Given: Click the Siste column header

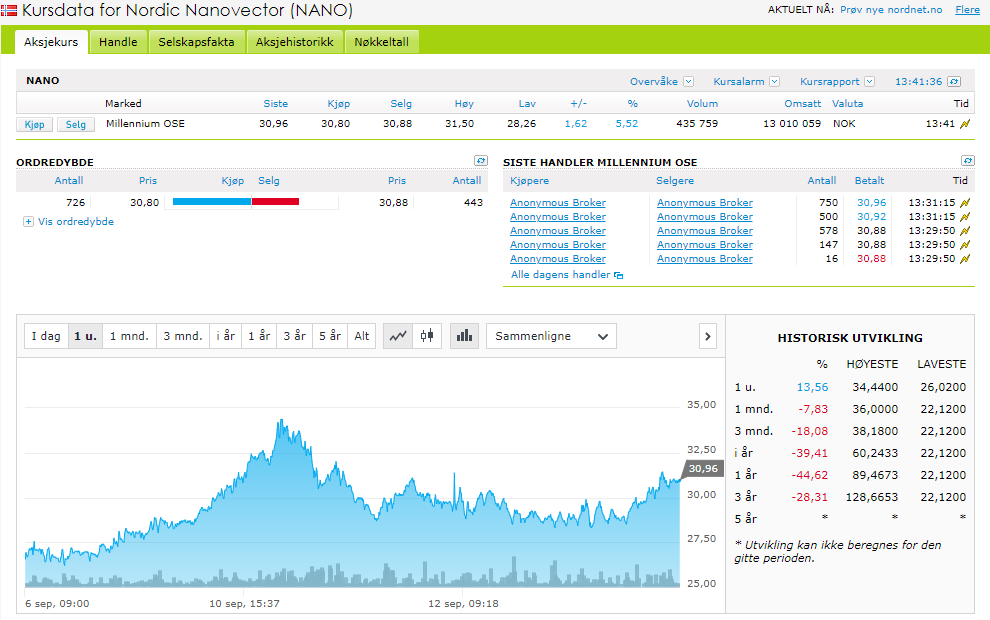Looking at the screenshot, I should pyautogui.click(x=275, y=104).
